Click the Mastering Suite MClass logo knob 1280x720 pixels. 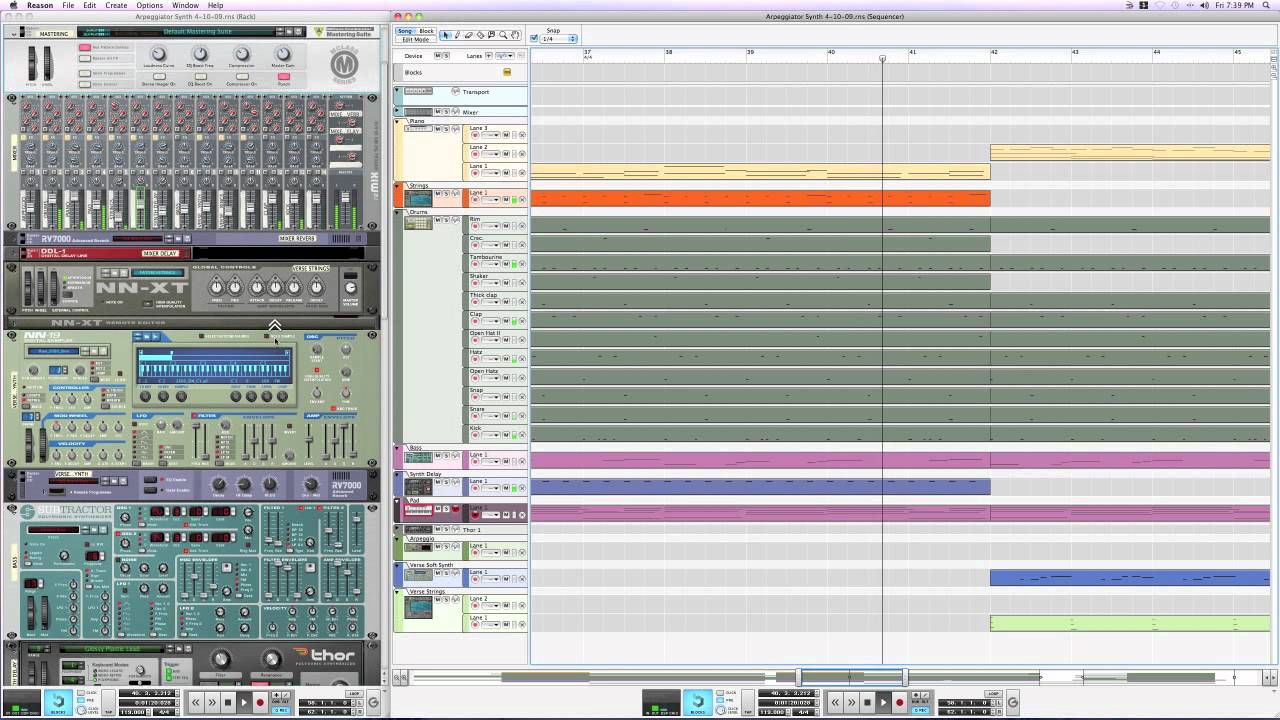345,66
